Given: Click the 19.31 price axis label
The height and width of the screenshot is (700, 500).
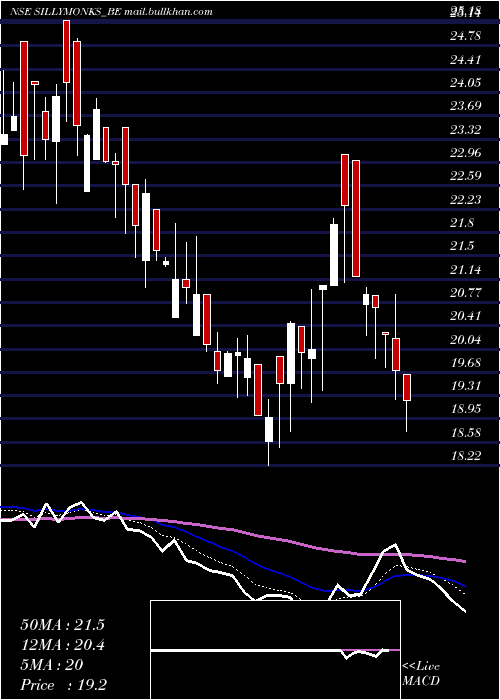Looking at the screenshot, I should (x=466, y=385).
